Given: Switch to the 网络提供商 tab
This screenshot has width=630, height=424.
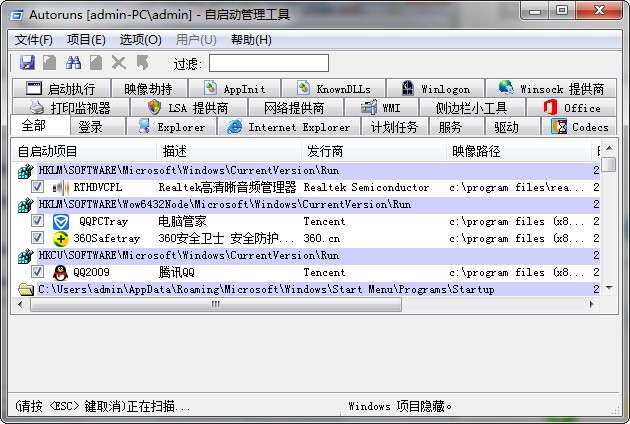Looking at the screenshot, I should coord(296,108).
